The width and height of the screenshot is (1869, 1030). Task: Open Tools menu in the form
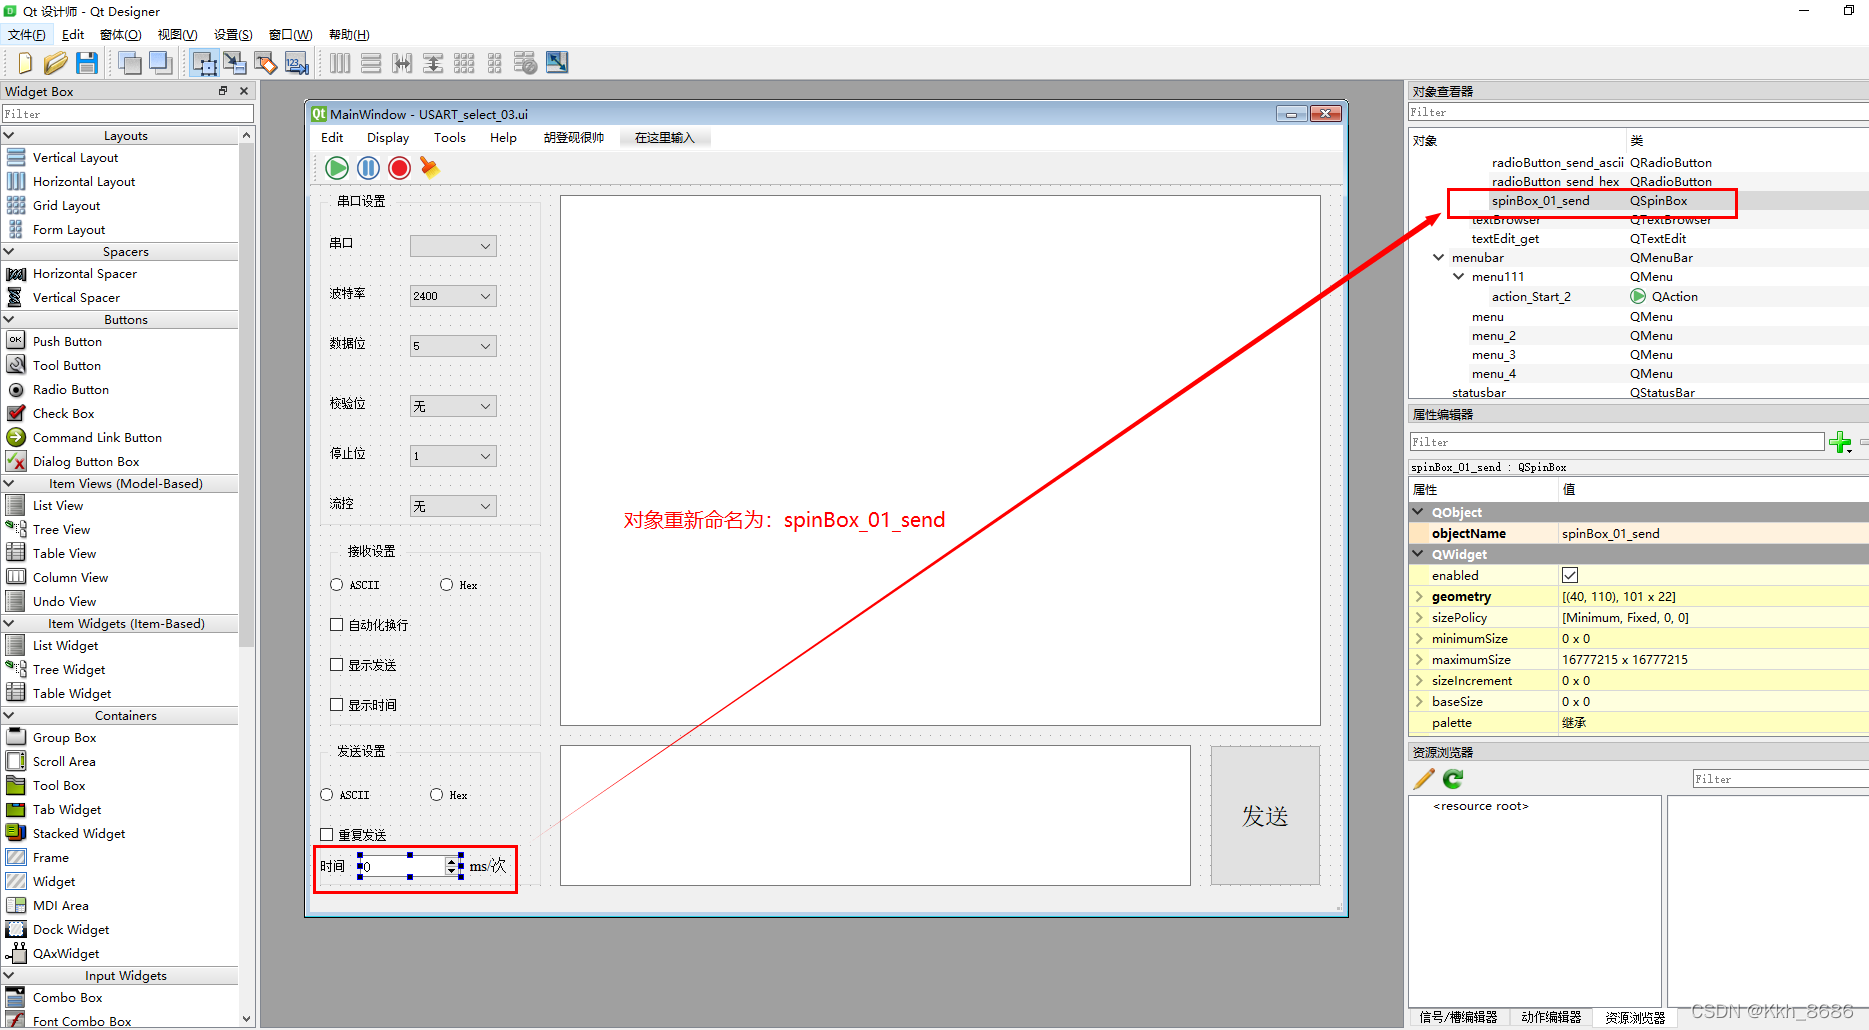pyautogui.click(x=450, y=138)
